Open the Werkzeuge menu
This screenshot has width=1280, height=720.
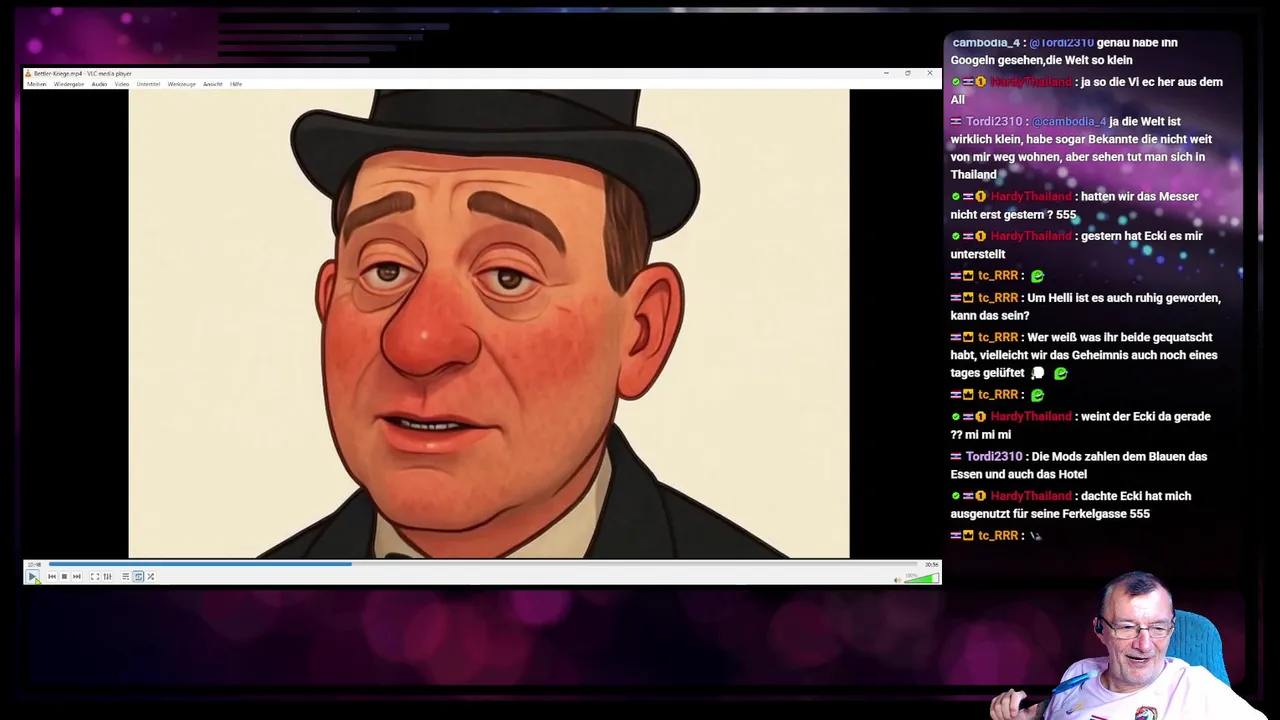coord(181,84)
